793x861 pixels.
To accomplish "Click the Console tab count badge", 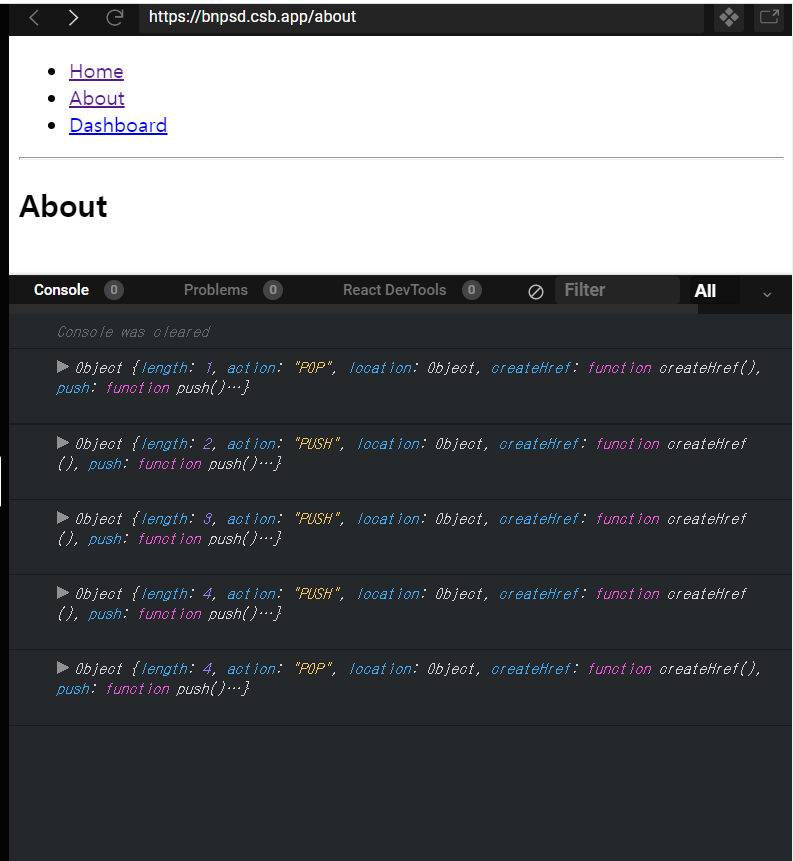I will tap(114, 290).
